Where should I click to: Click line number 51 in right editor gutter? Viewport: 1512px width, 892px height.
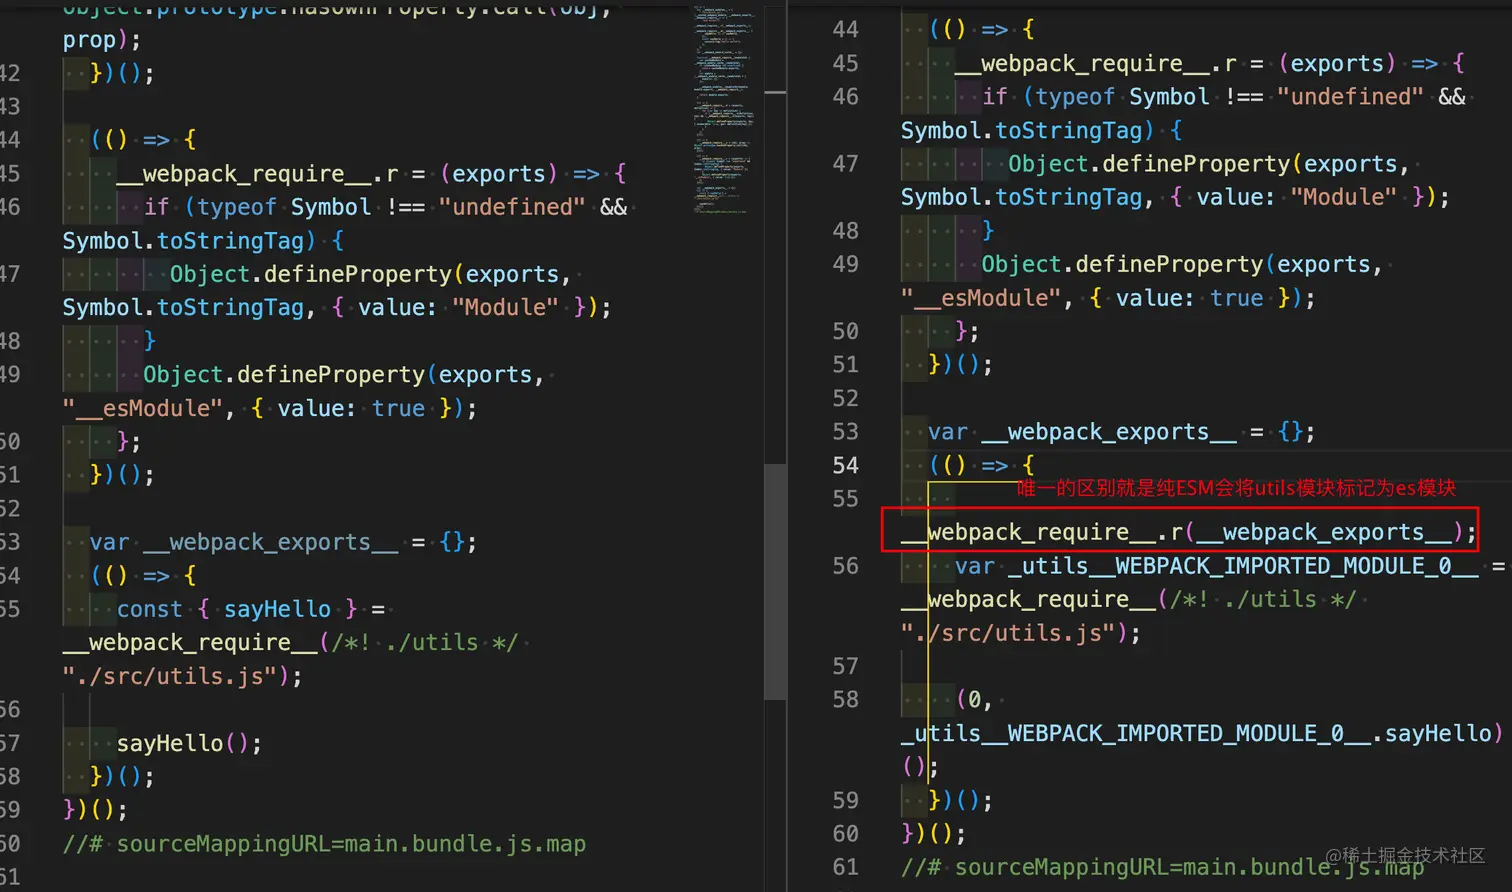845,364
